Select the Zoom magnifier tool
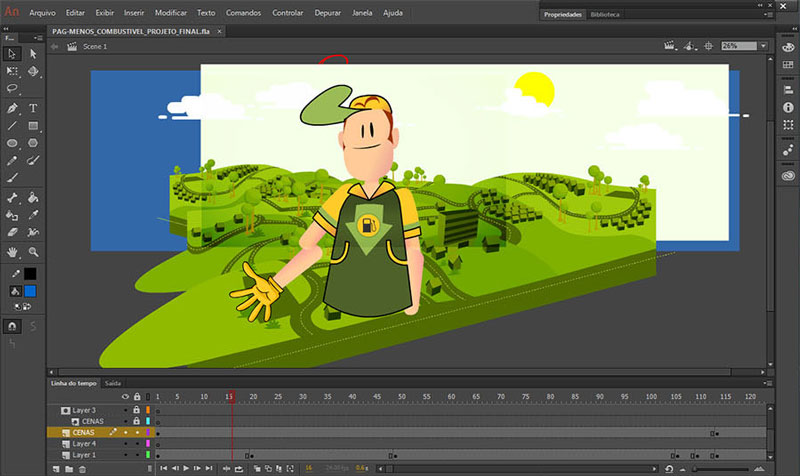Viewport: 800px width, 476px height. [33, 252]
